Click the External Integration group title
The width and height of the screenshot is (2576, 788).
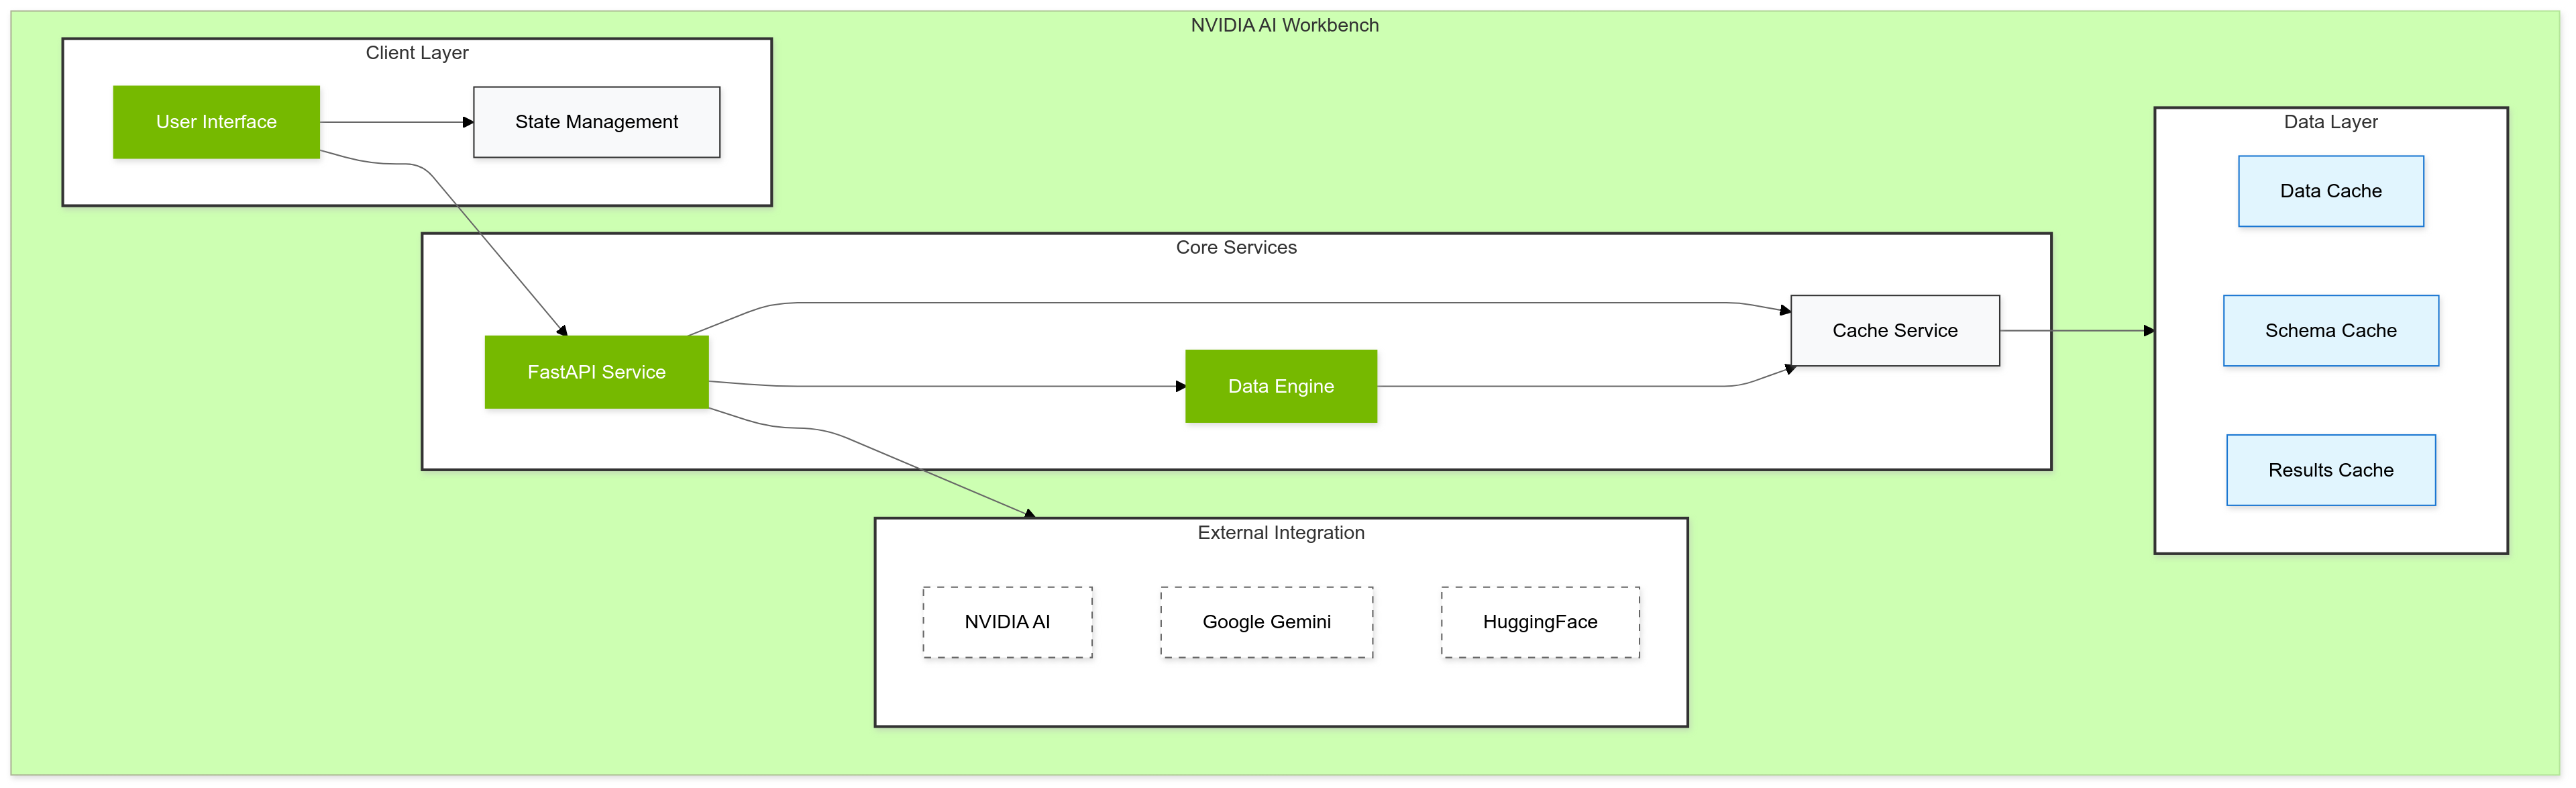[1280, 533]
